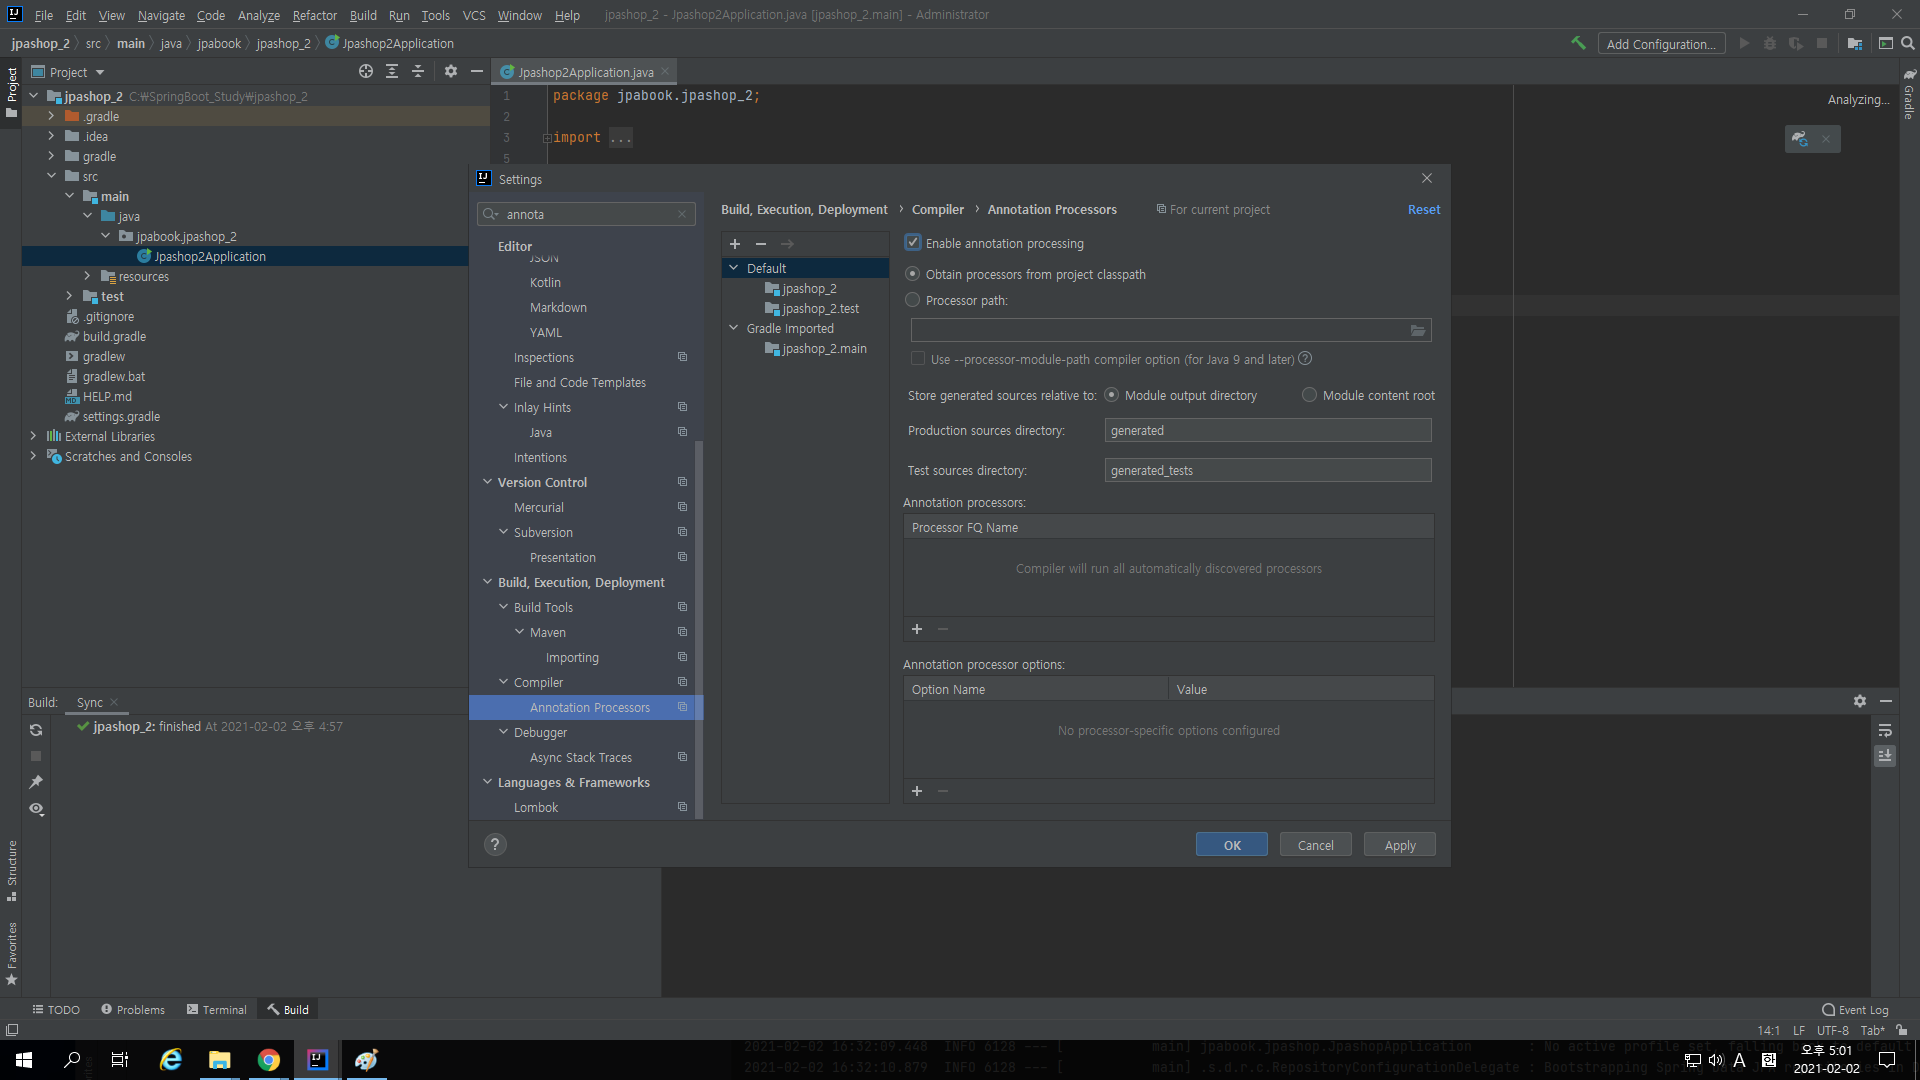
Task: Click the hammer Build Project icon
Action: tap(1578, 43)
